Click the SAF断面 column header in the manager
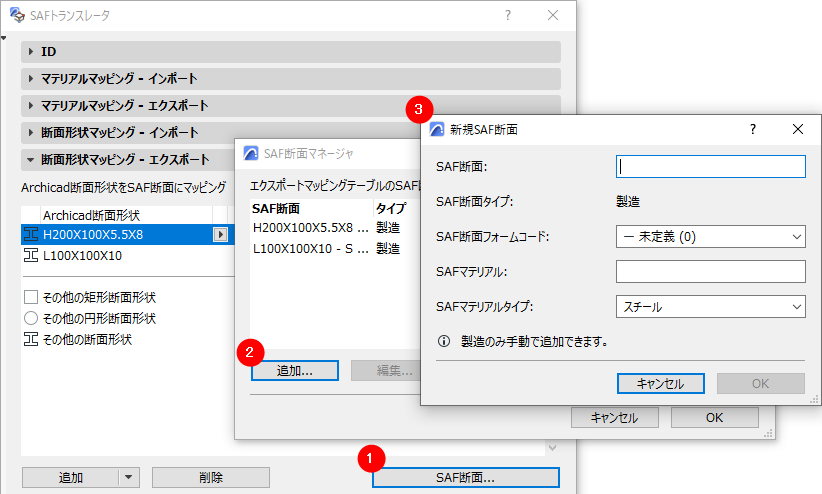 click(x=311, y=208)
